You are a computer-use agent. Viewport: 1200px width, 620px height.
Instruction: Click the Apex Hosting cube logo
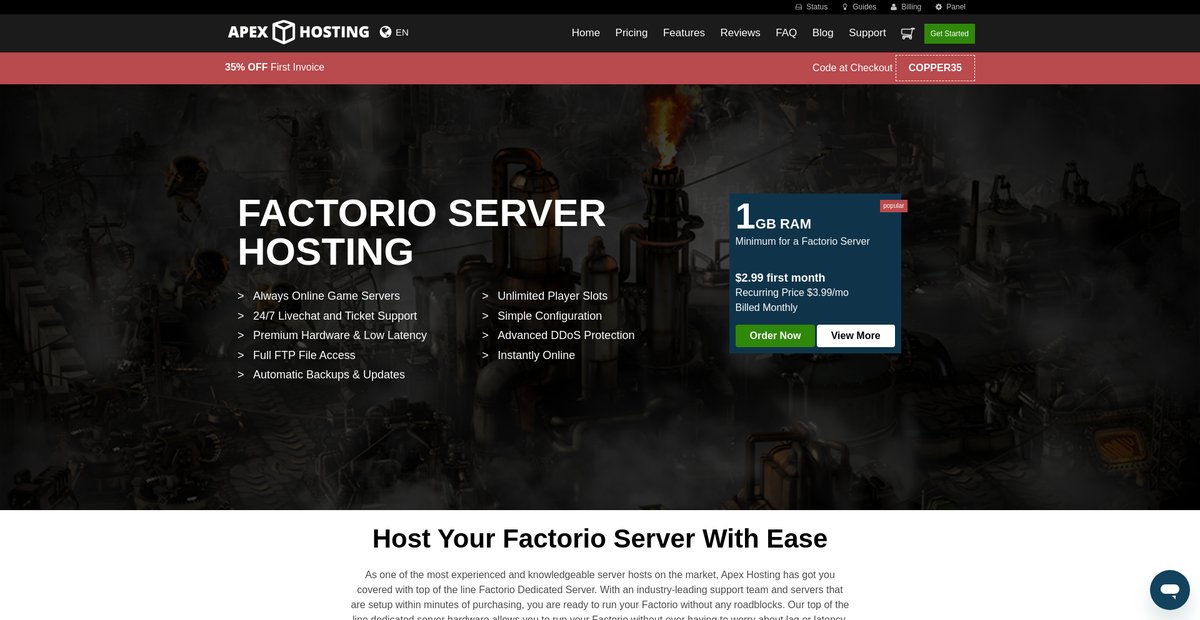pyautogui.click(x=284, y=32)
